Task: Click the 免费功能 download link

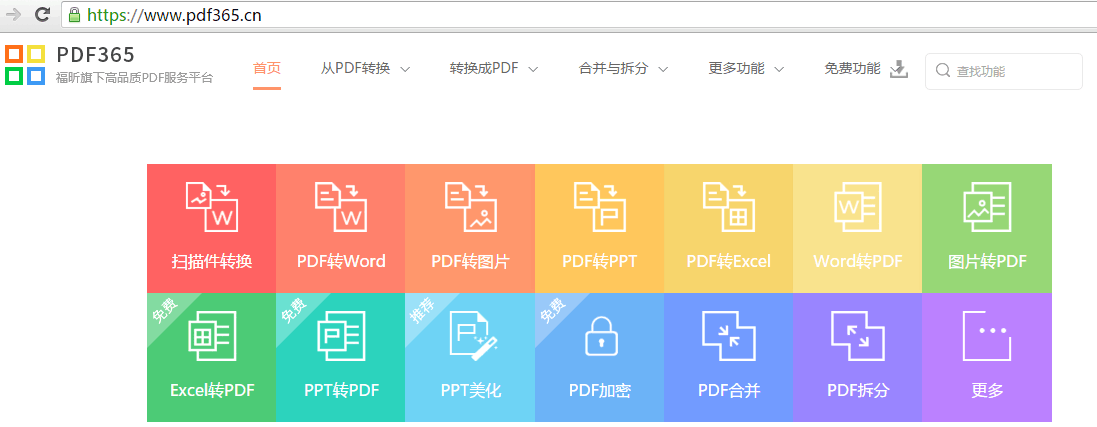Action: point(865,69)
